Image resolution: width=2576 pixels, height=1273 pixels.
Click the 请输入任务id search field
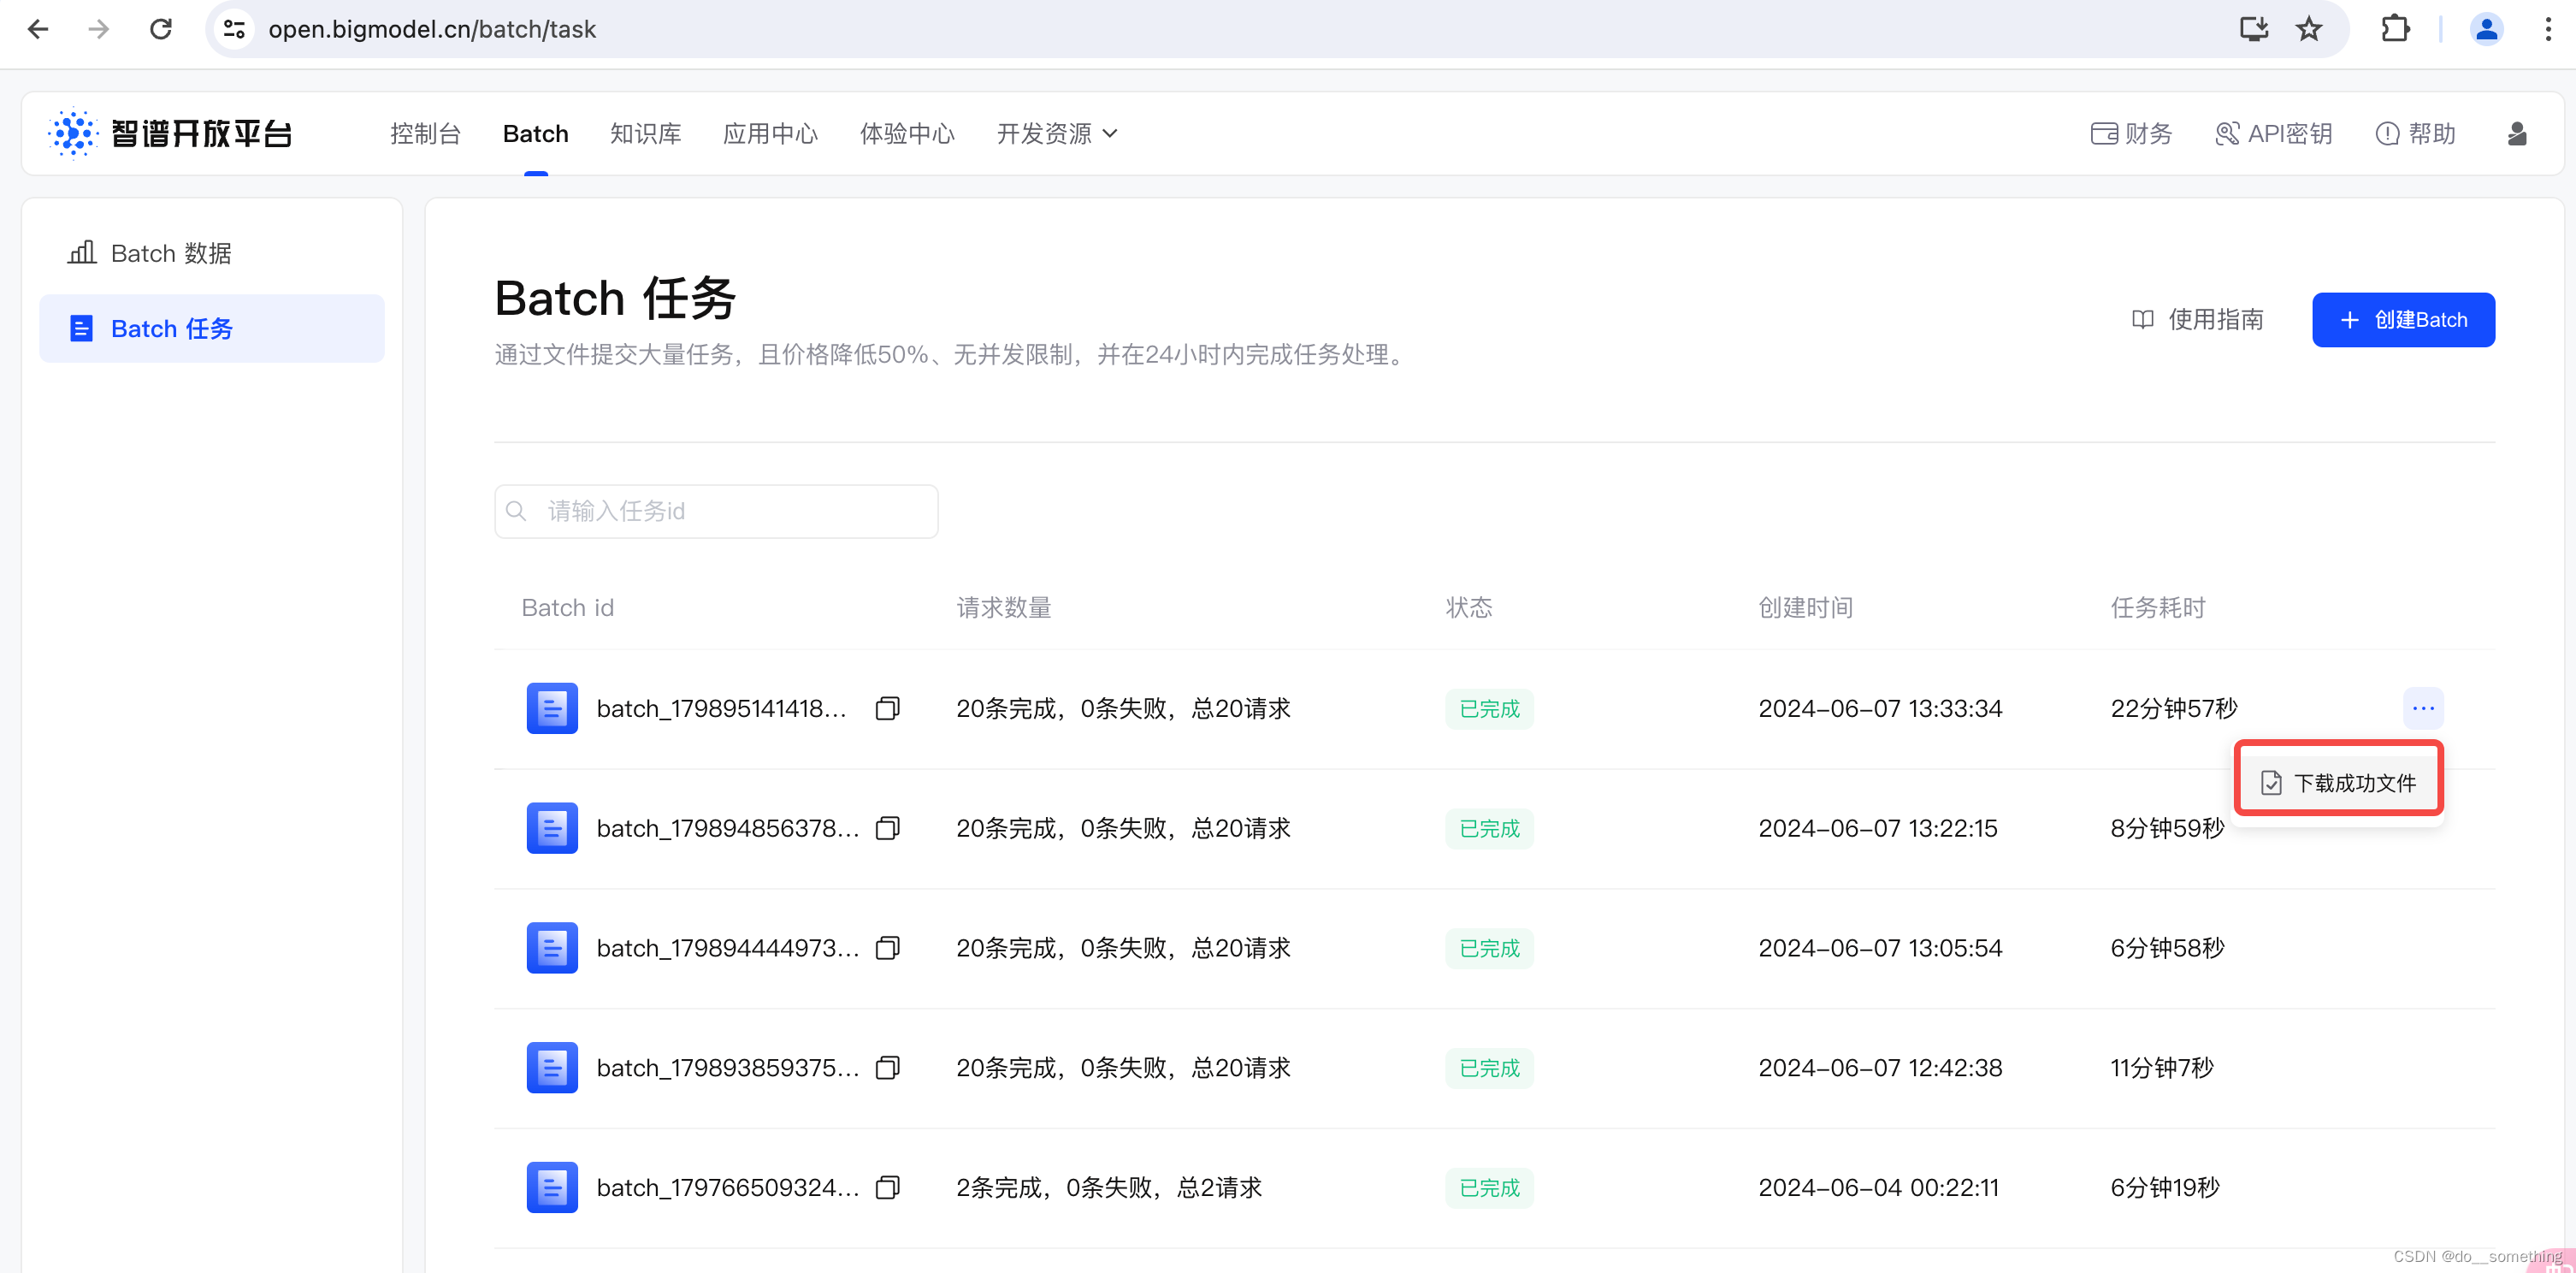(715, 511)
